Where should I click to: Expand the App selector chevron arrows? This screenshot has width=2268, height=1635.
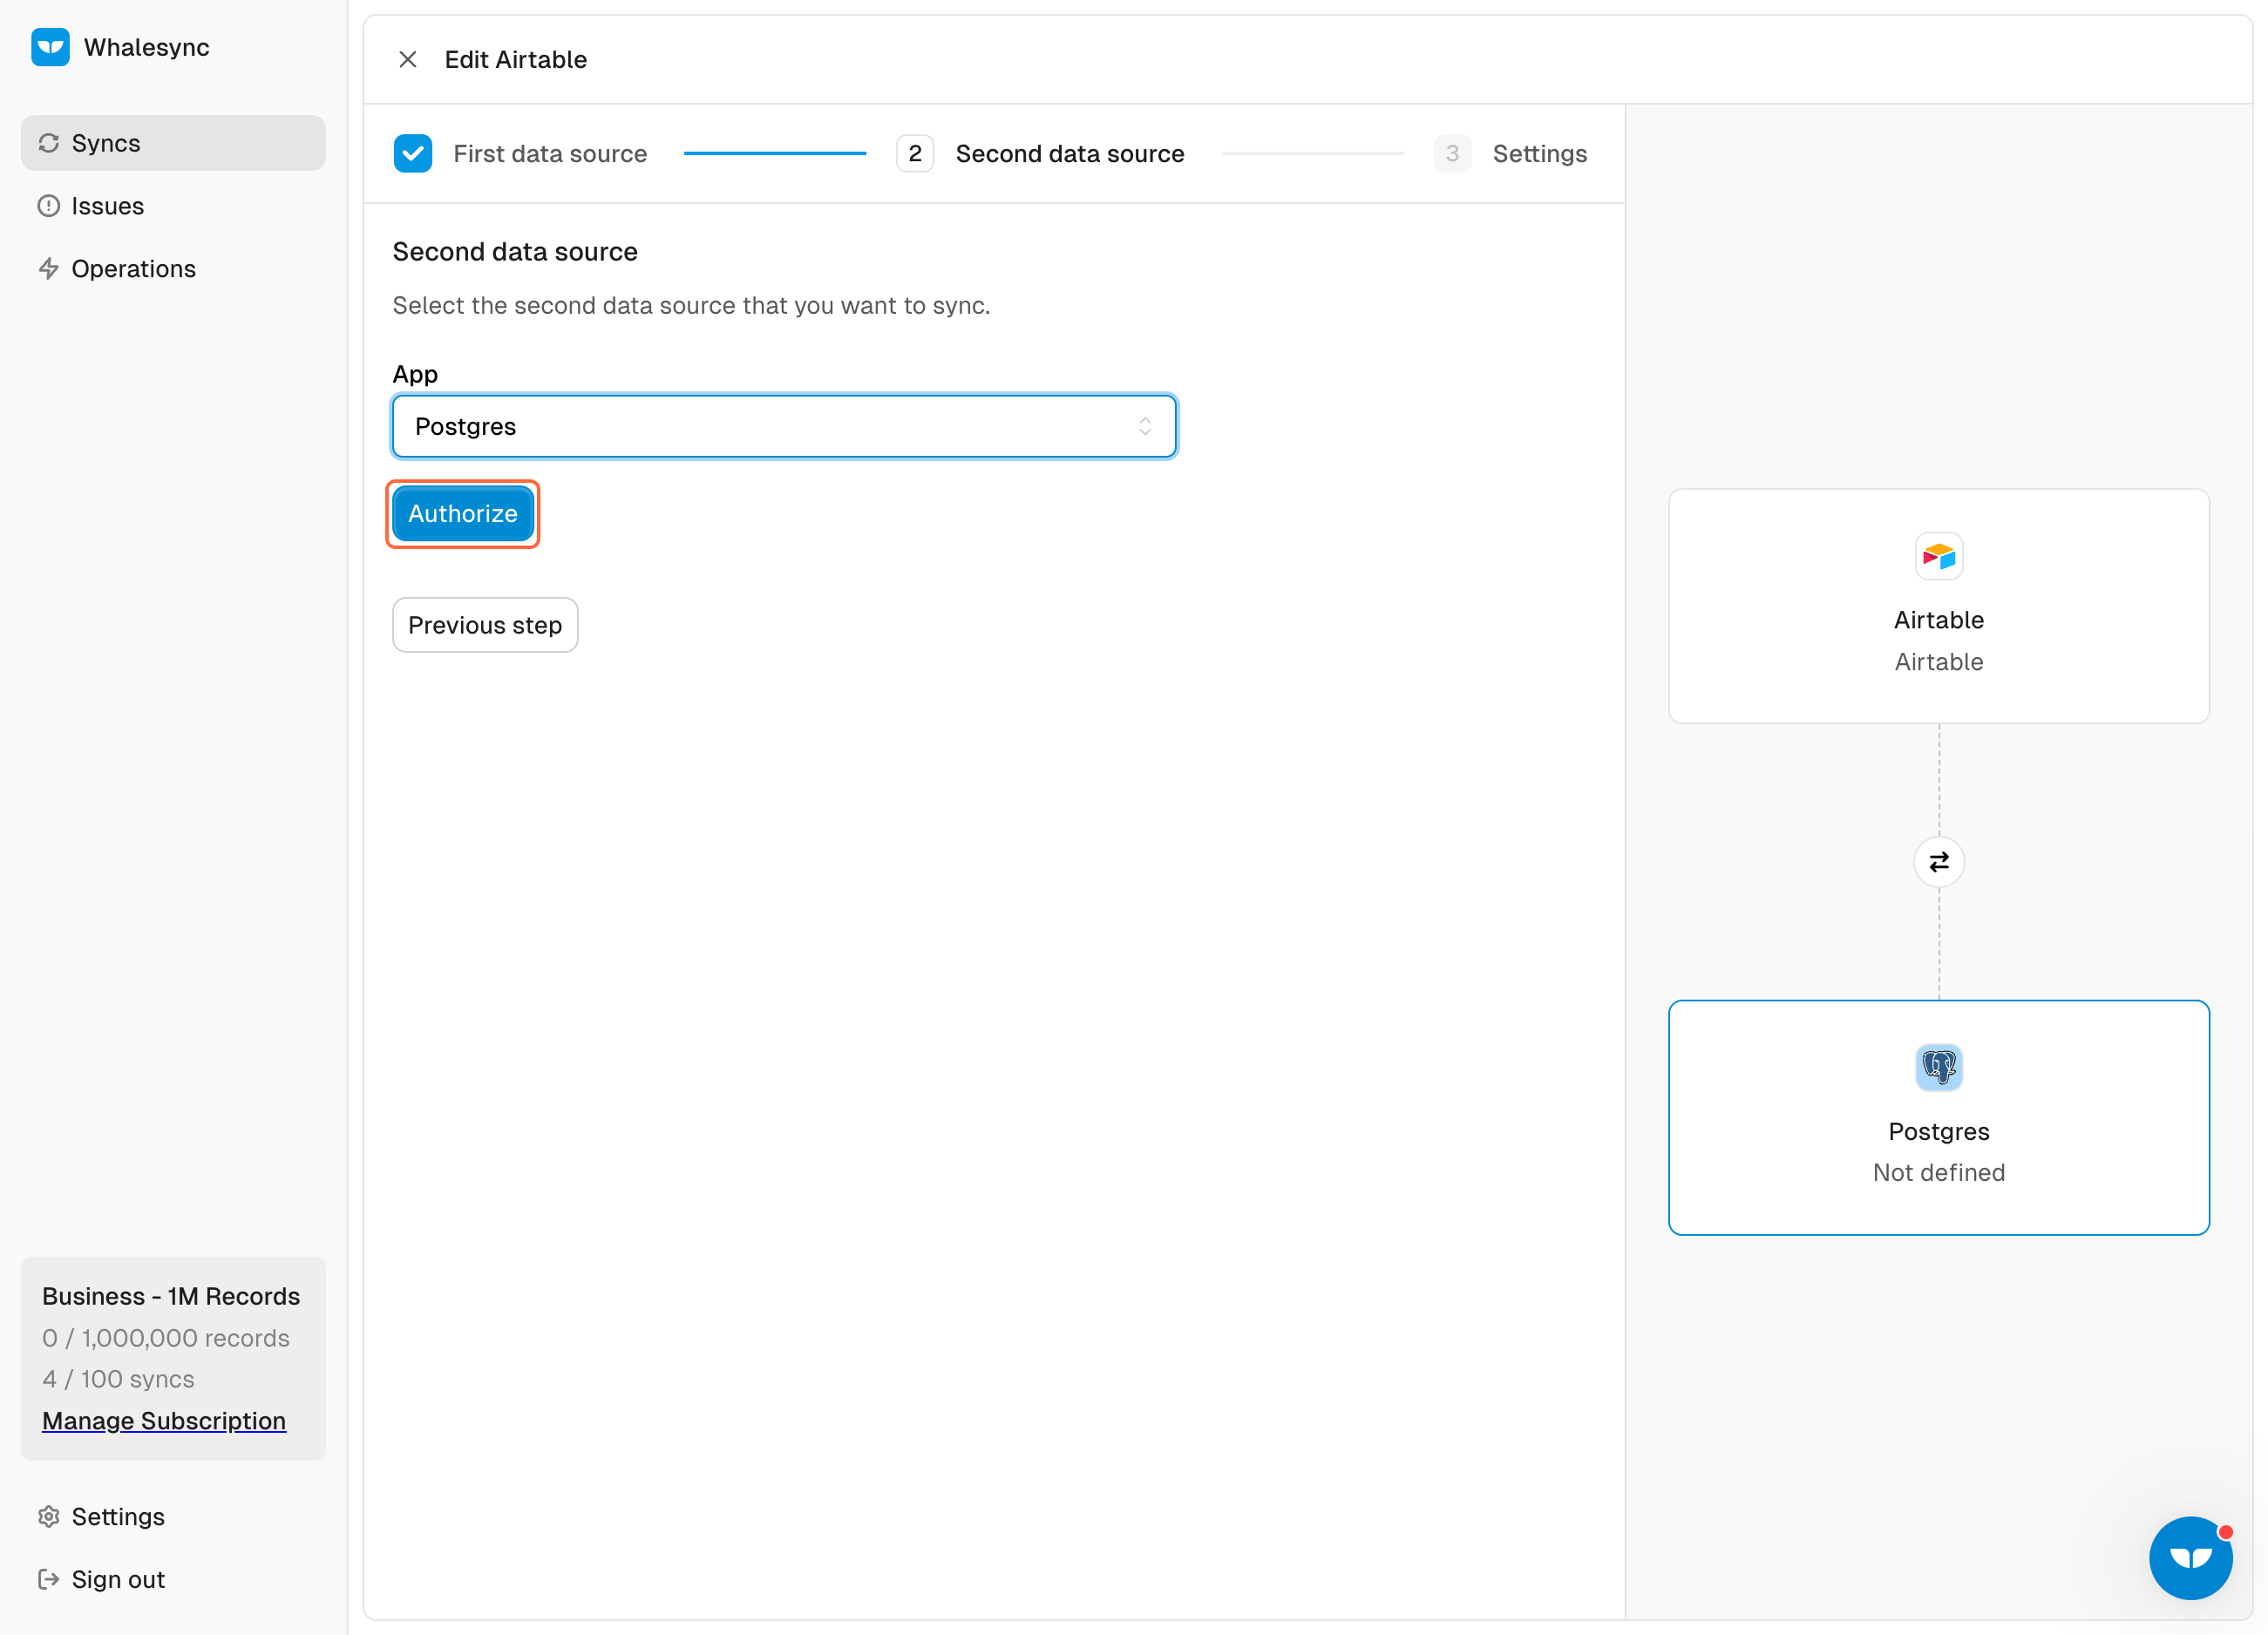1145,427
